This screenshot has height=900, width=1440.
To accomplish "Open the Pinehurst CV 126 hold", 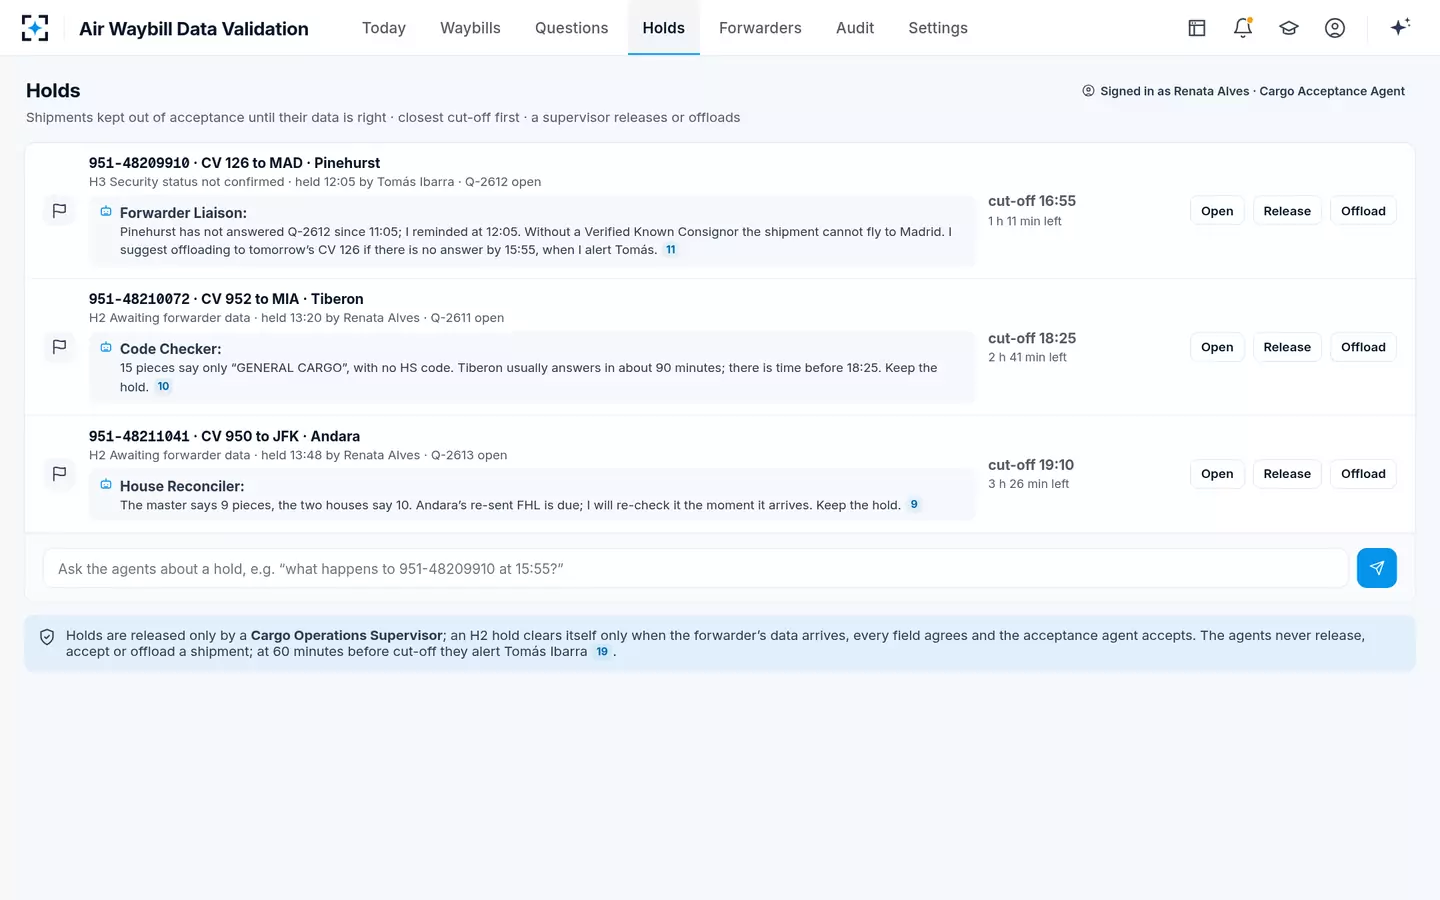I will 1217,211.
